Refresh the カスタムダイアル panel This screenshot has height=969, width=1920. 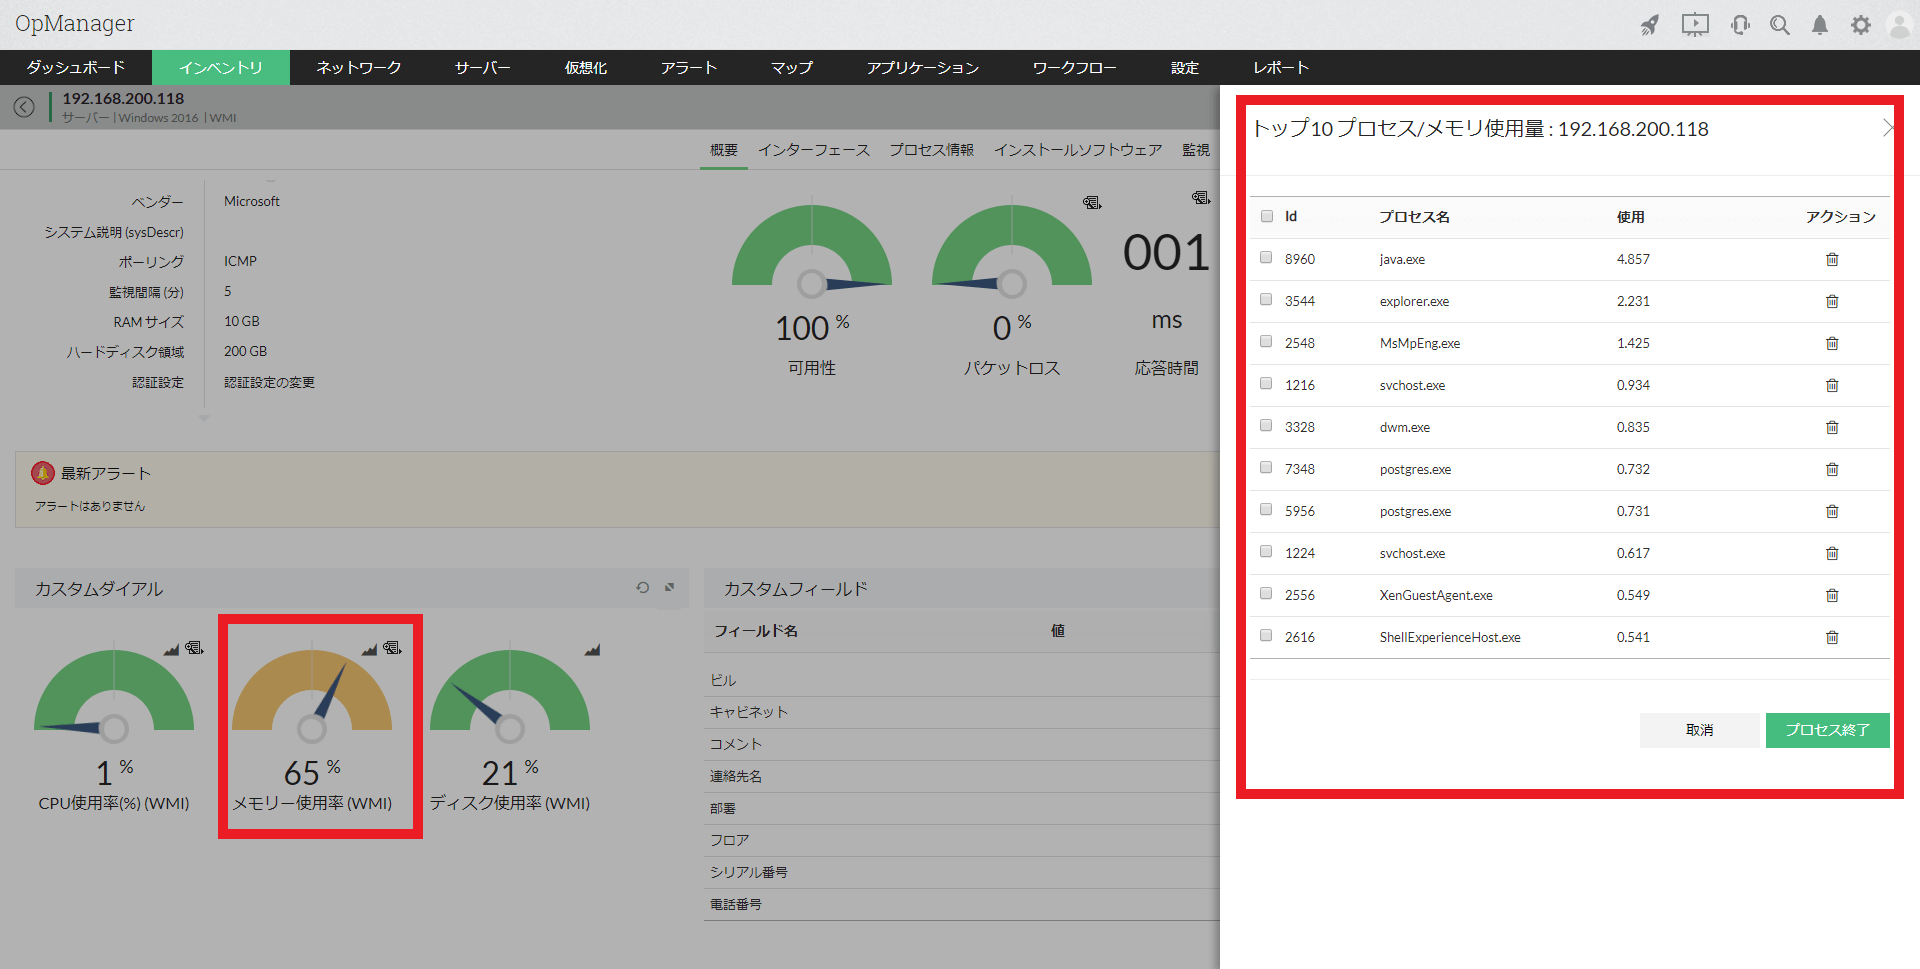point(643,588)
